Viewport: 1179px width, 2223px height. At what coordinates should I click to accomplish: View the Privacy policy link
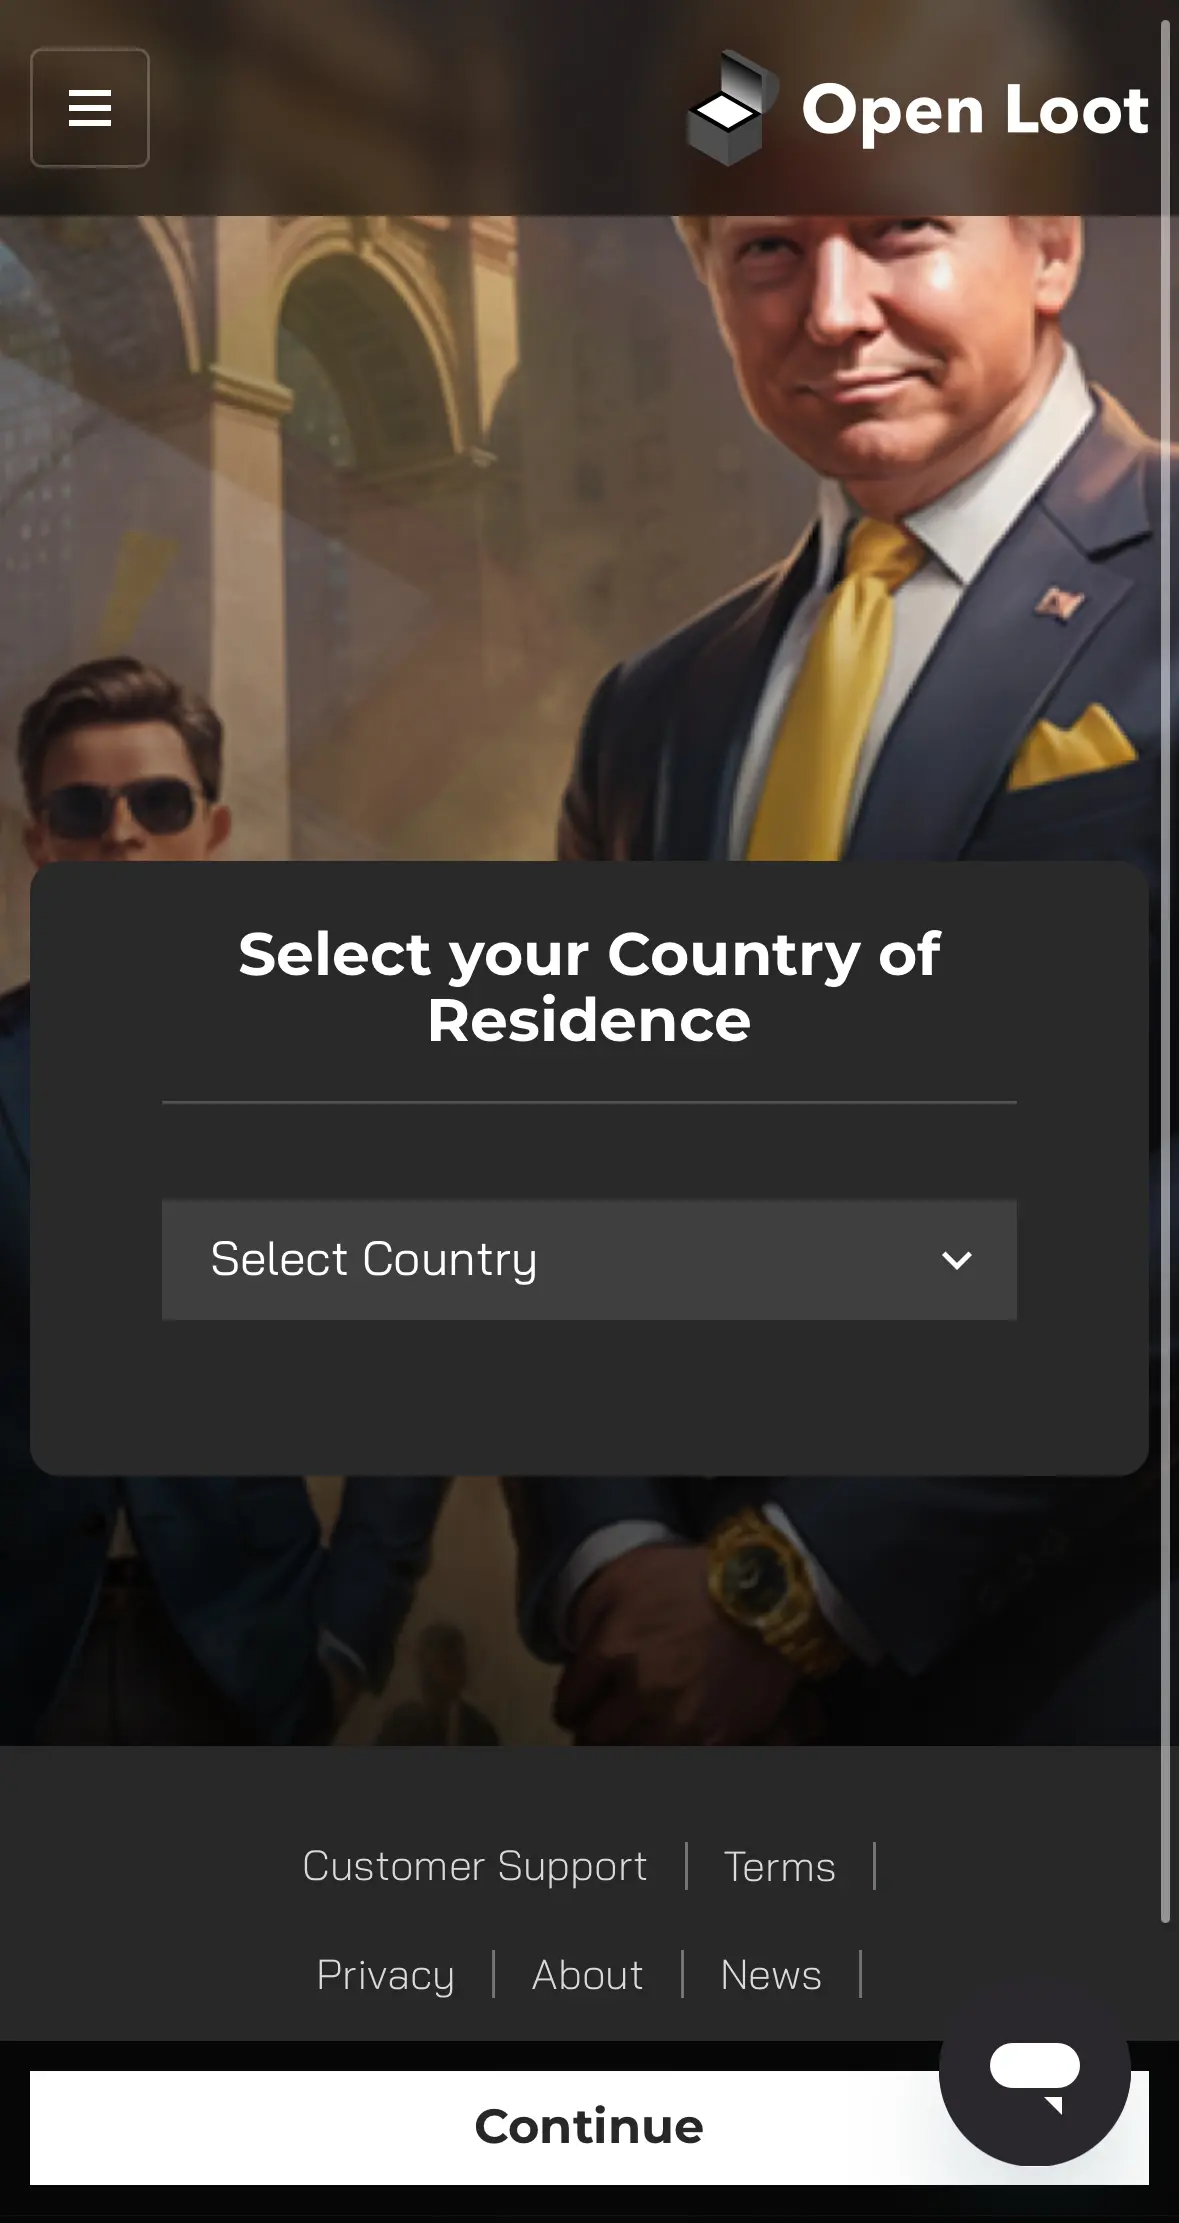[385, 1975]
